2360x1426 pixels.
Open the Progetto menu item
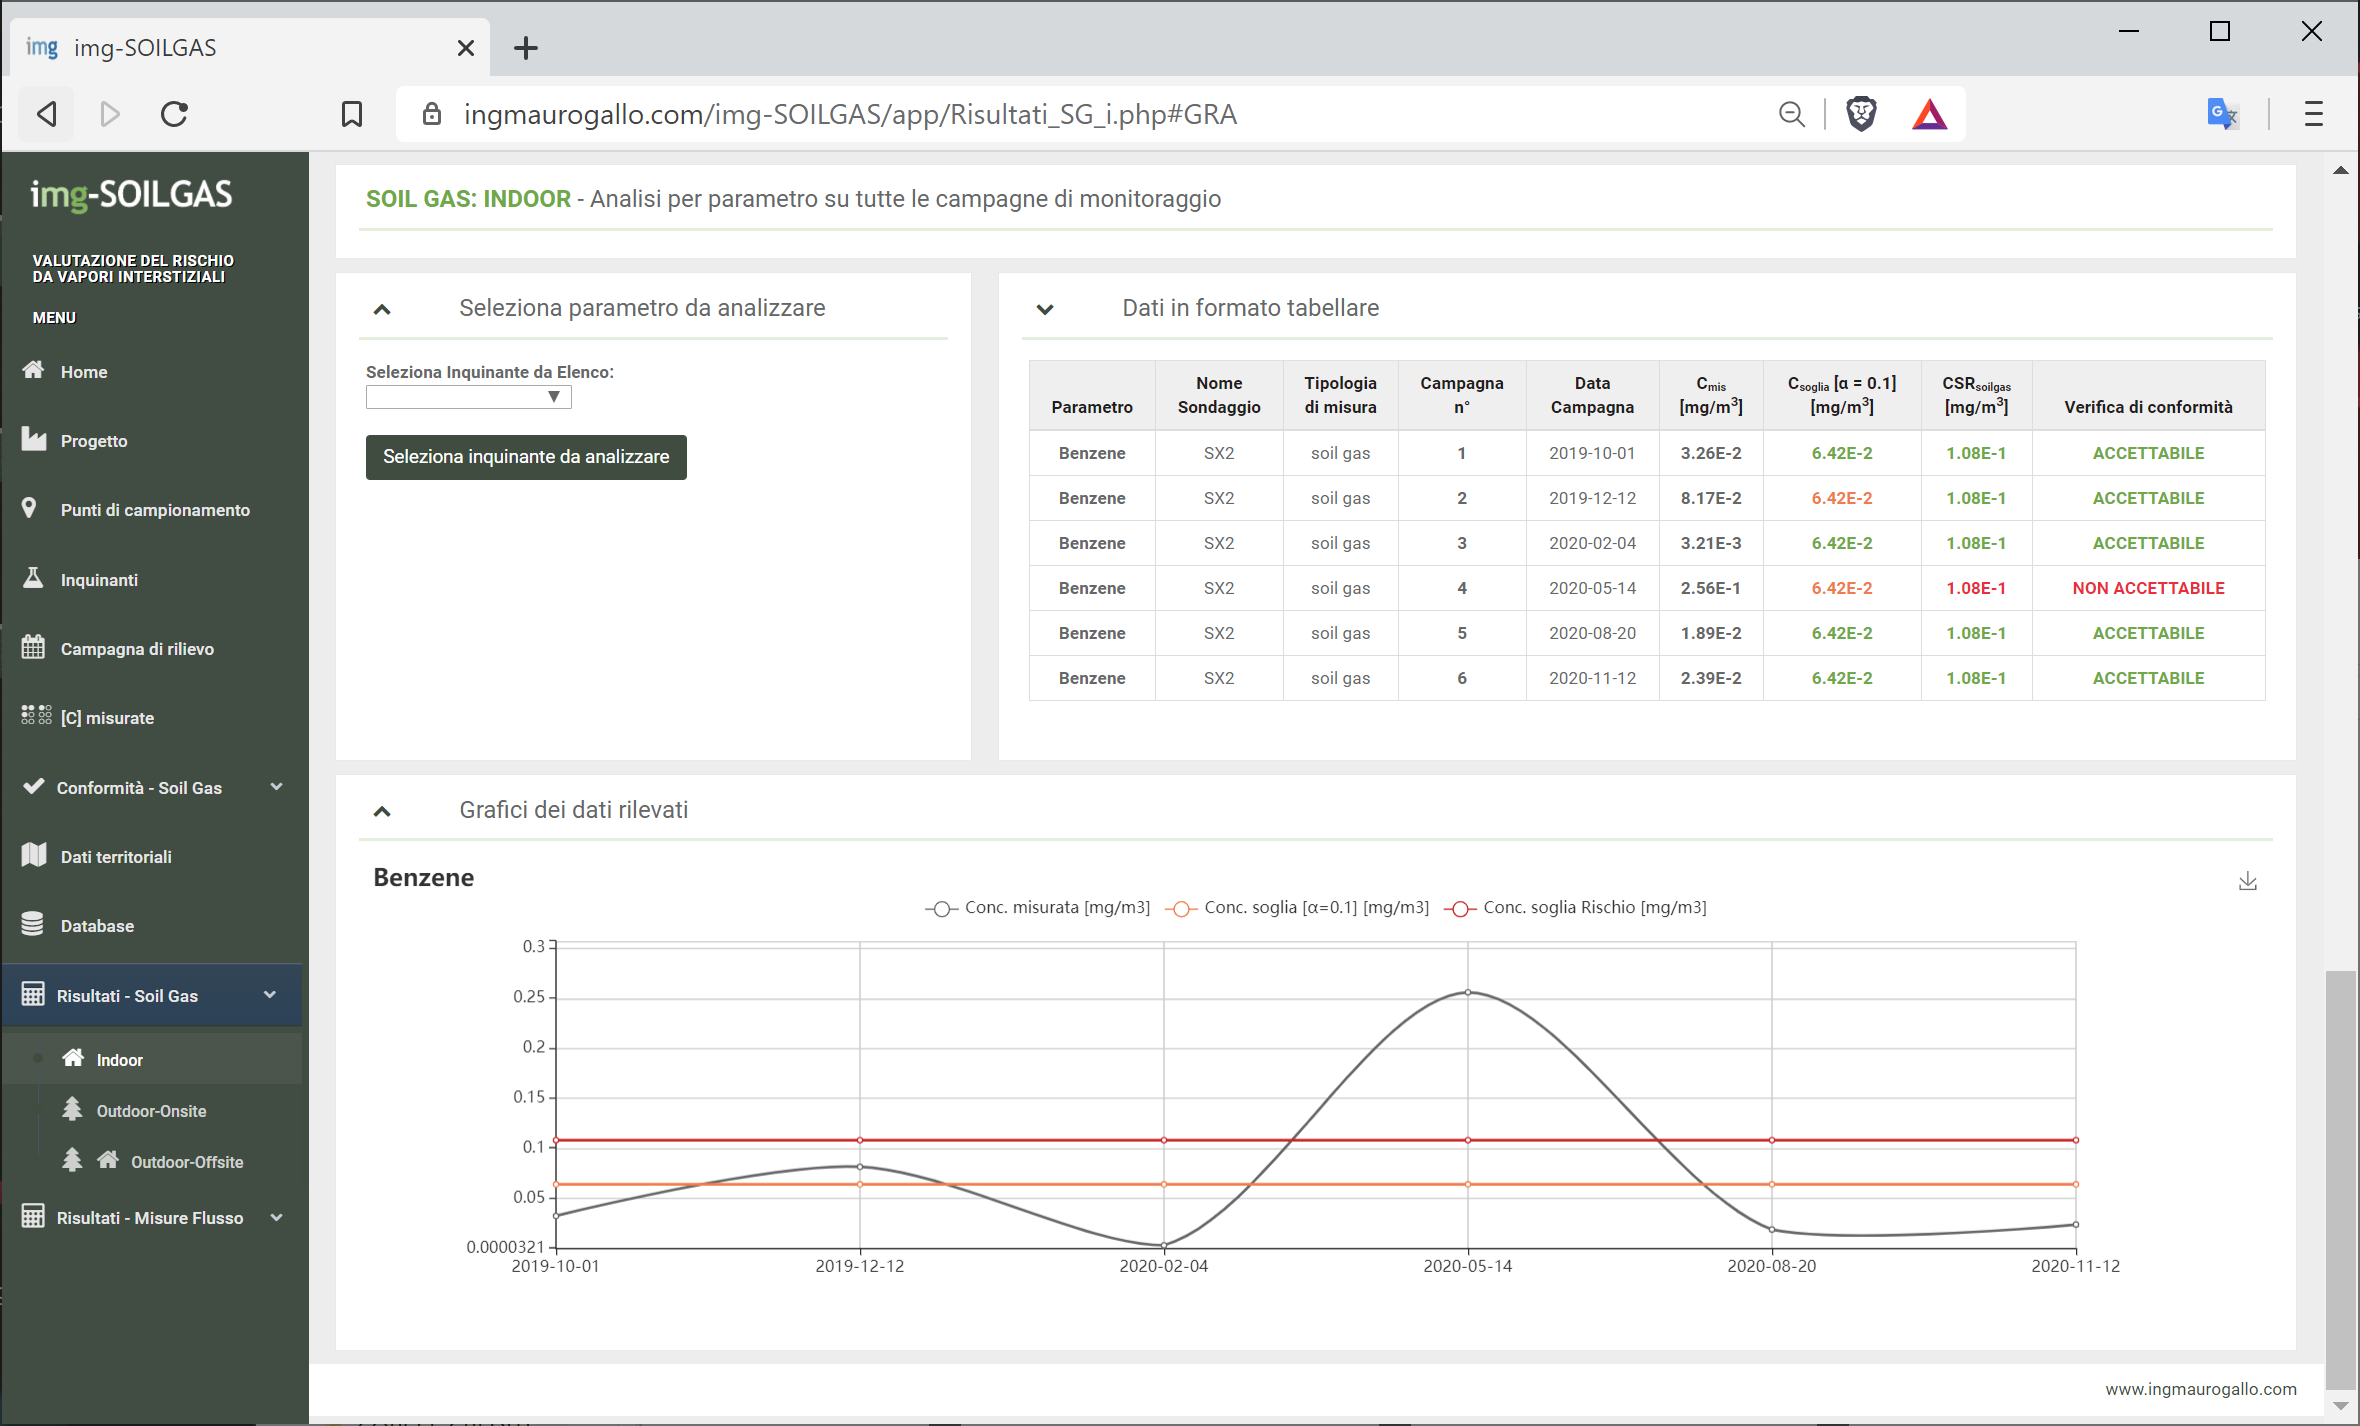click(94, 441)
